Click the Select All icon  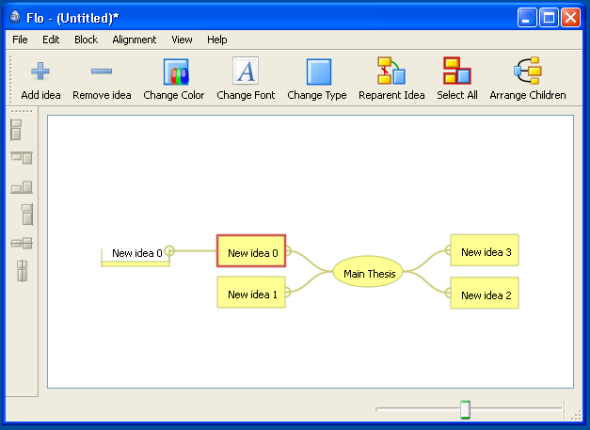coord(457,71)
